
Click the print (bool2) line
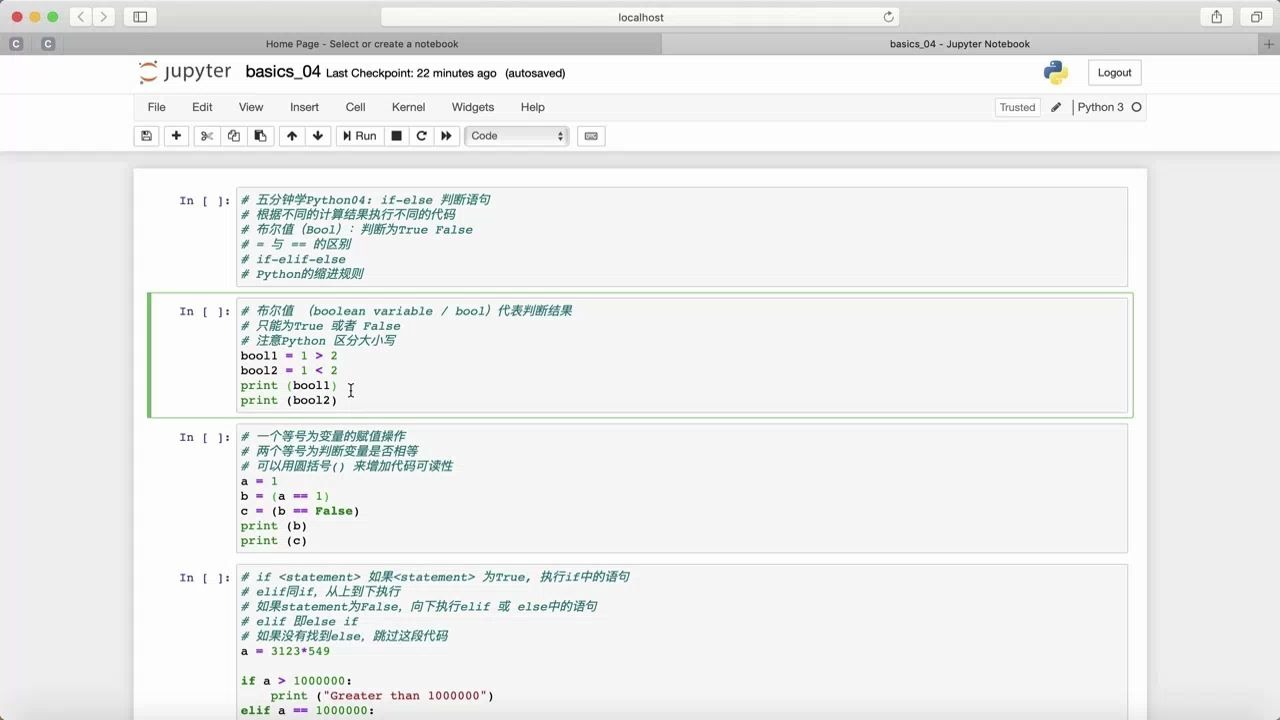(289, 400)
